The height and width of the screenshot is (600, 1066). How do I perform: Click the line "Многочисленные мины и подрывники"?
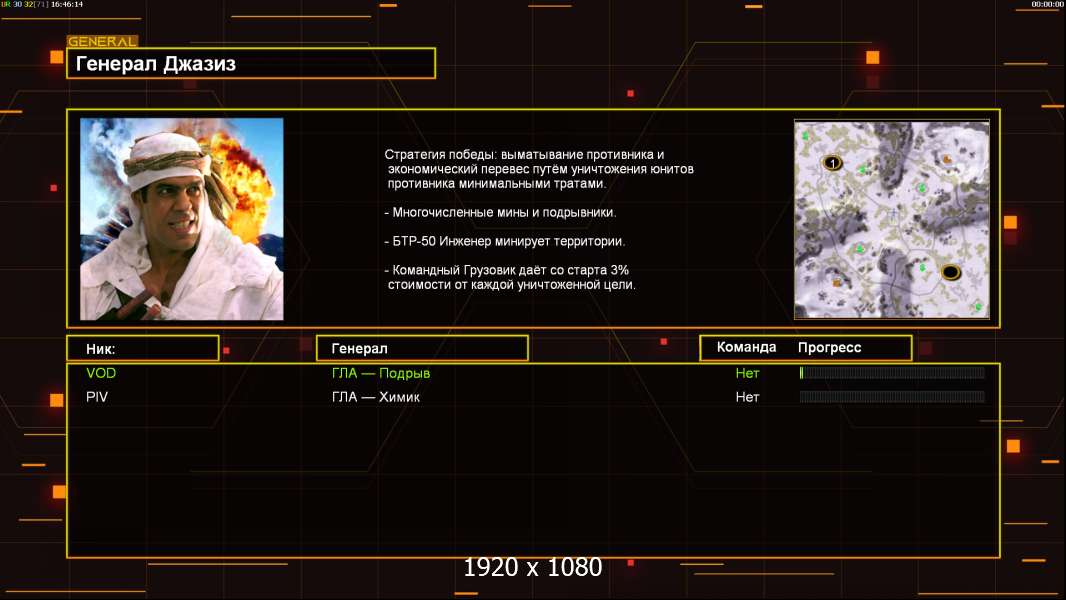point(500,213)
